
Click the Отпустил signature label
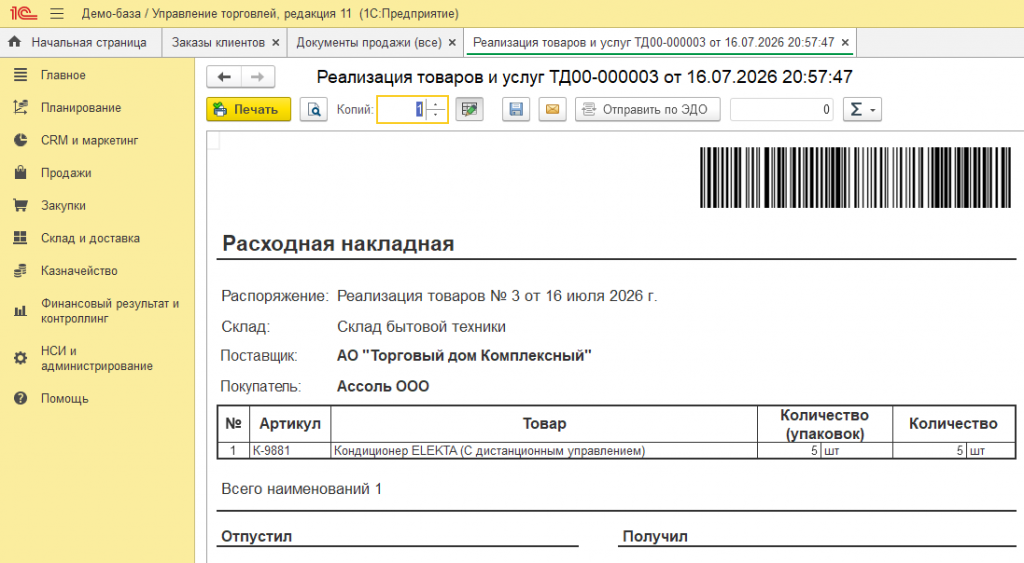(x=257, y=536)
